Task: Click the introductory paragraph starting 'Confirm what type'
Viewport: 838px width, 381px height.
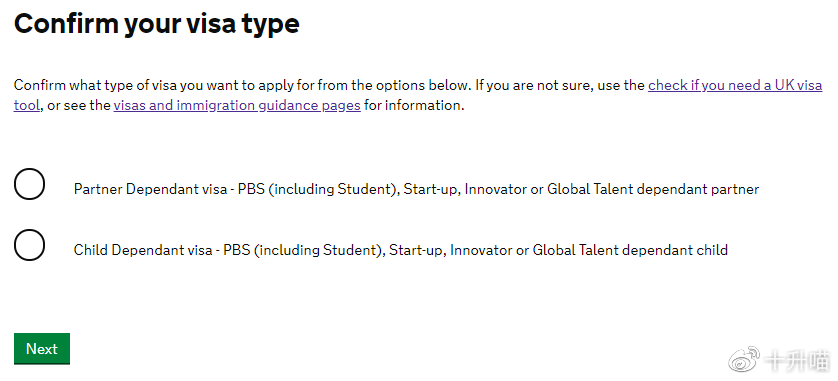Action: pos(418,95)
